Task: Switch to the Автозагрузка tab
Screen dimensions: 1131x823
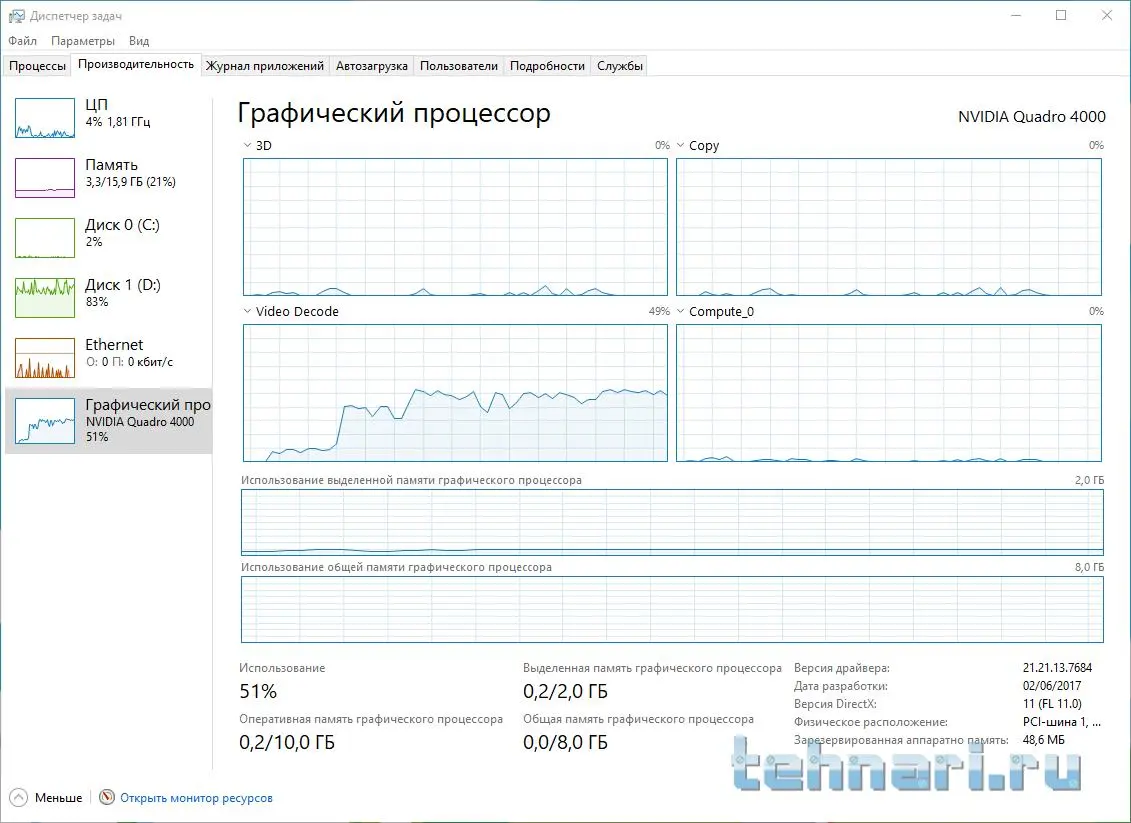Action: (371, 66)
